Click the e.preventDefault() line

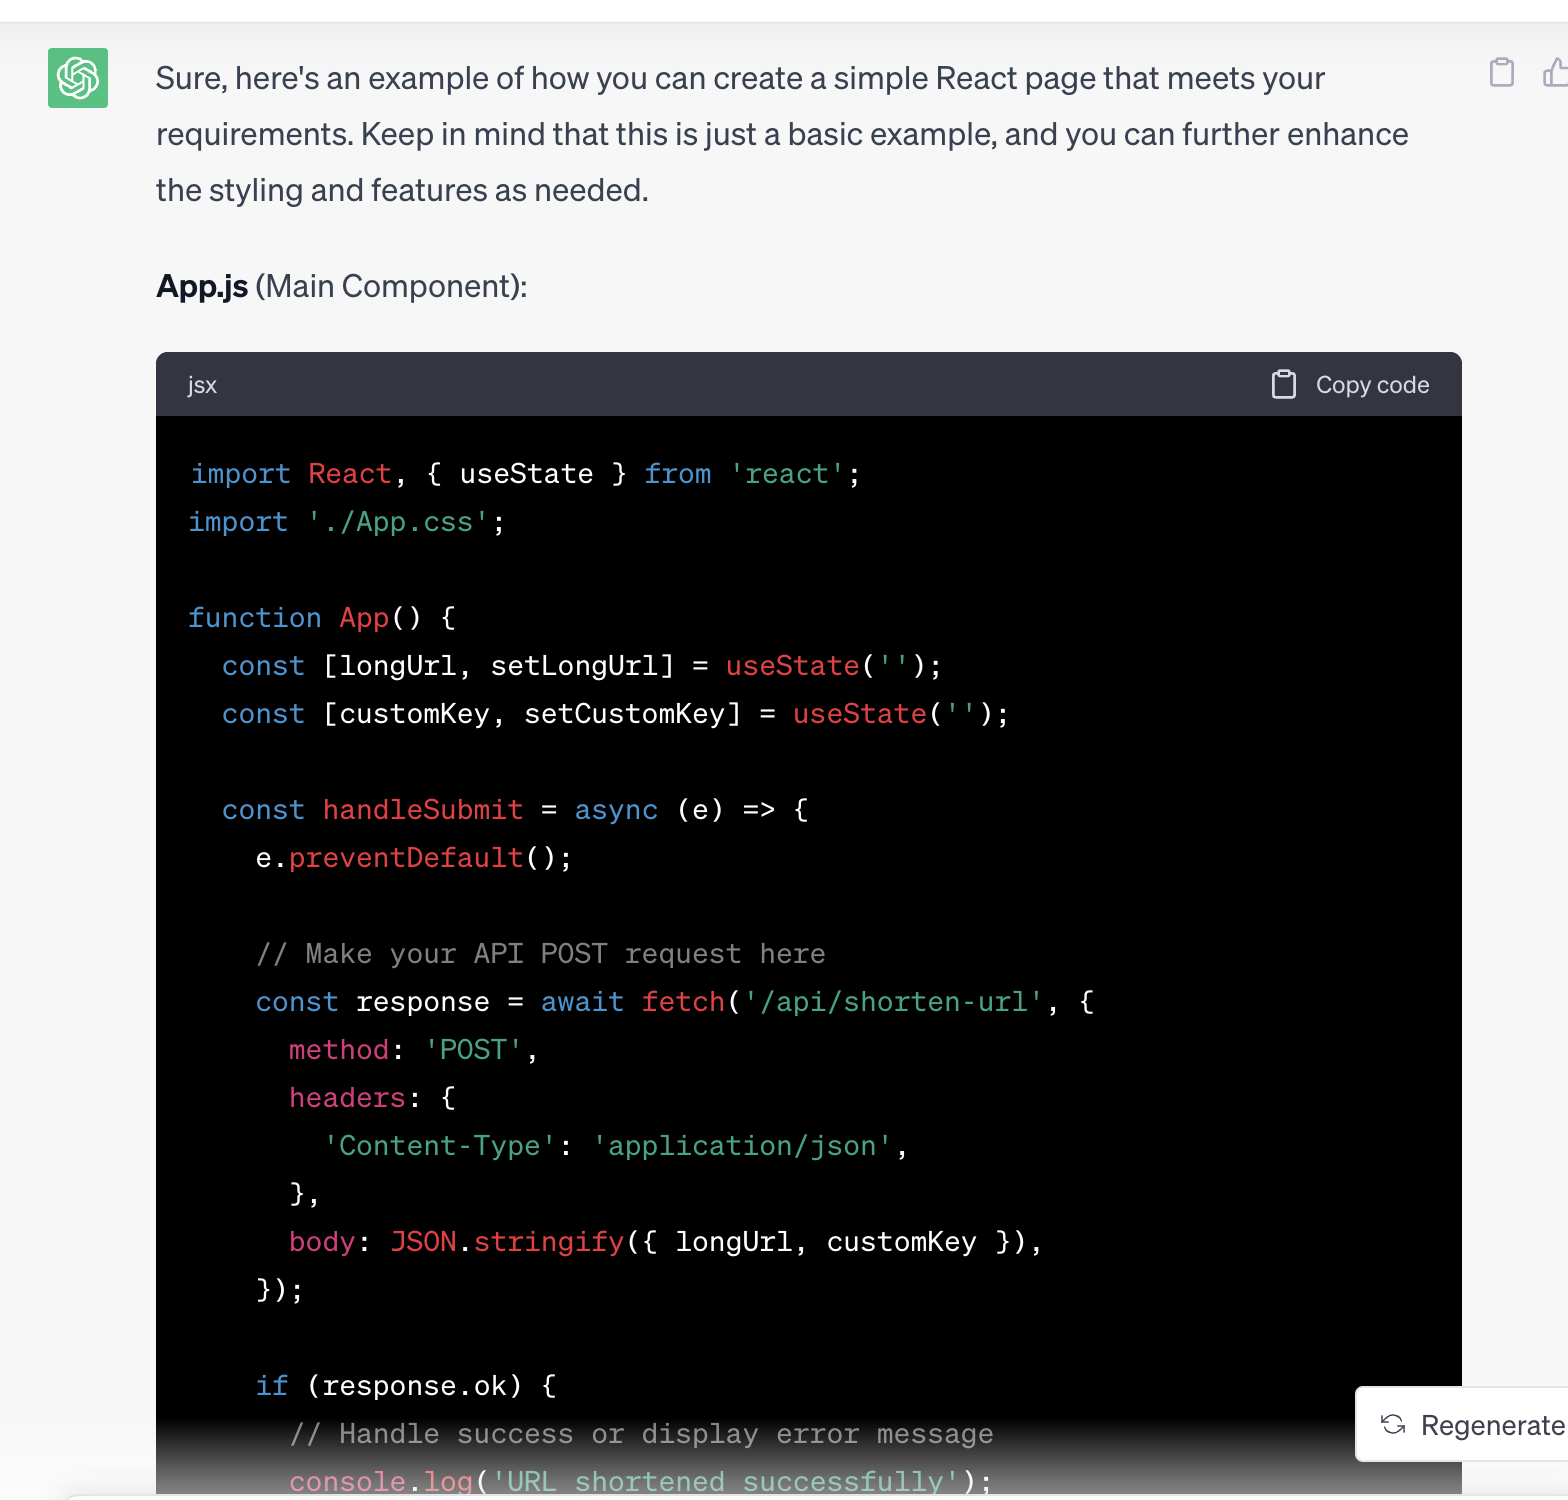(x=414, y=858)
